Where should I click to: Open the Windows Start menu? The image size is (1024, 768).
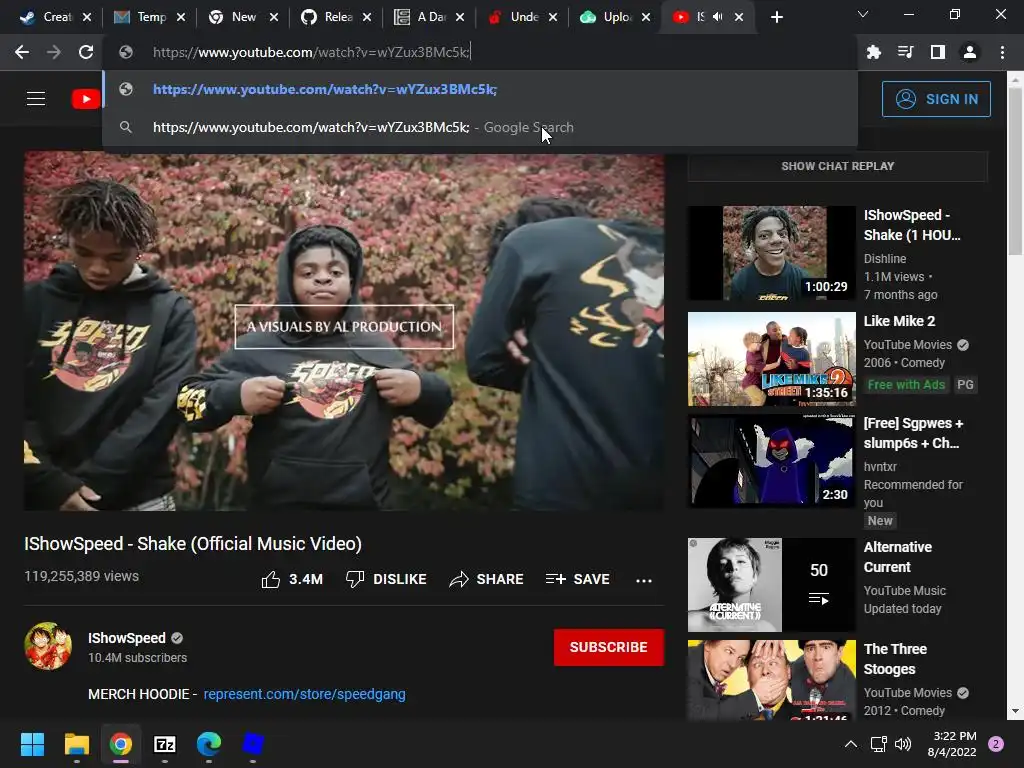pos(32,744)
